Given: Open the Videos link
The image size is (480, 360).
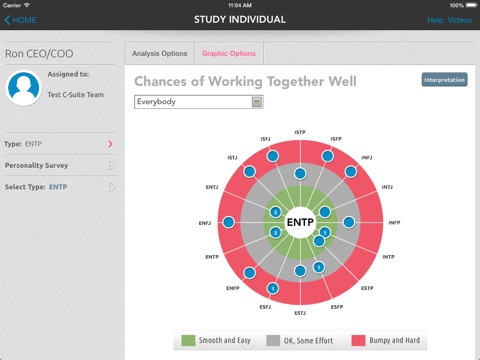Looking at the screenshot, I should click(460, 20).
